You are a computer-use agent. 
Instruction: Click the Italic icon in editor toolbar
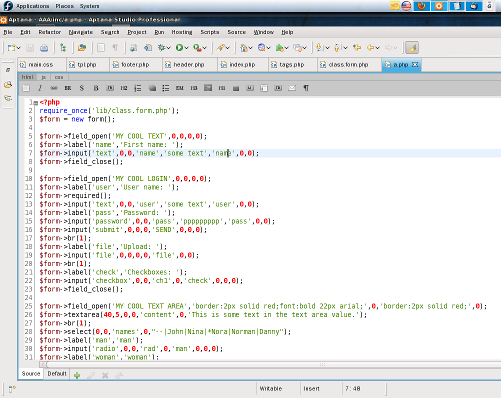tap(40, 88)
